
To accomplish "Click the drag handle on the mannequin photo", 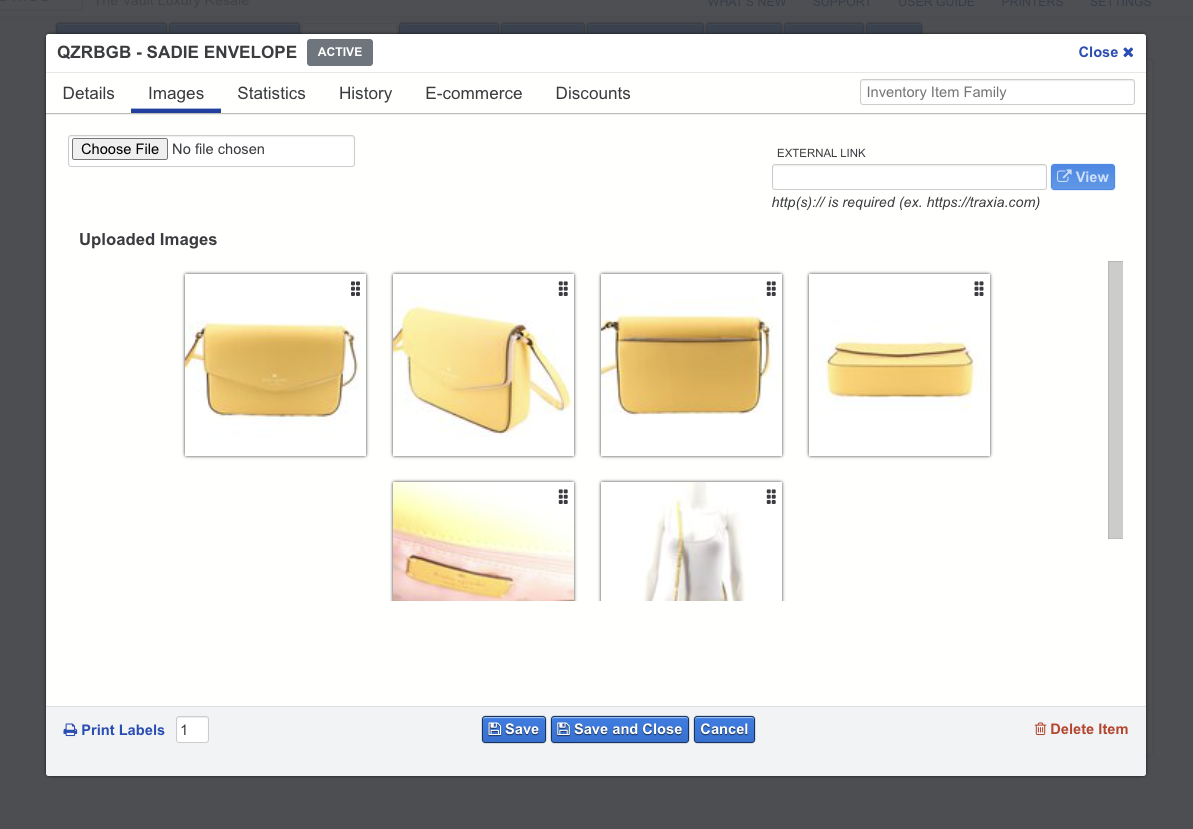I will coord(770,496).
